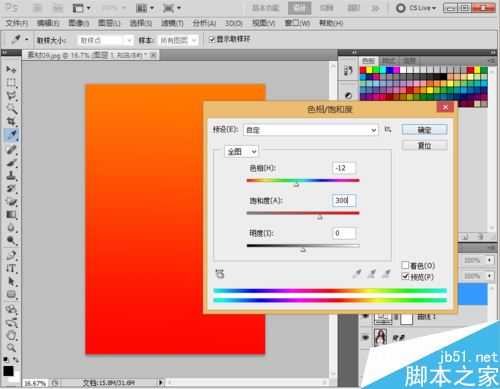Image resolution: width=500 pixels, height=389 pixels.
Task: Open preset options icon beside preset dropdown
Action: pyautogui.click(x=388, y=129)
